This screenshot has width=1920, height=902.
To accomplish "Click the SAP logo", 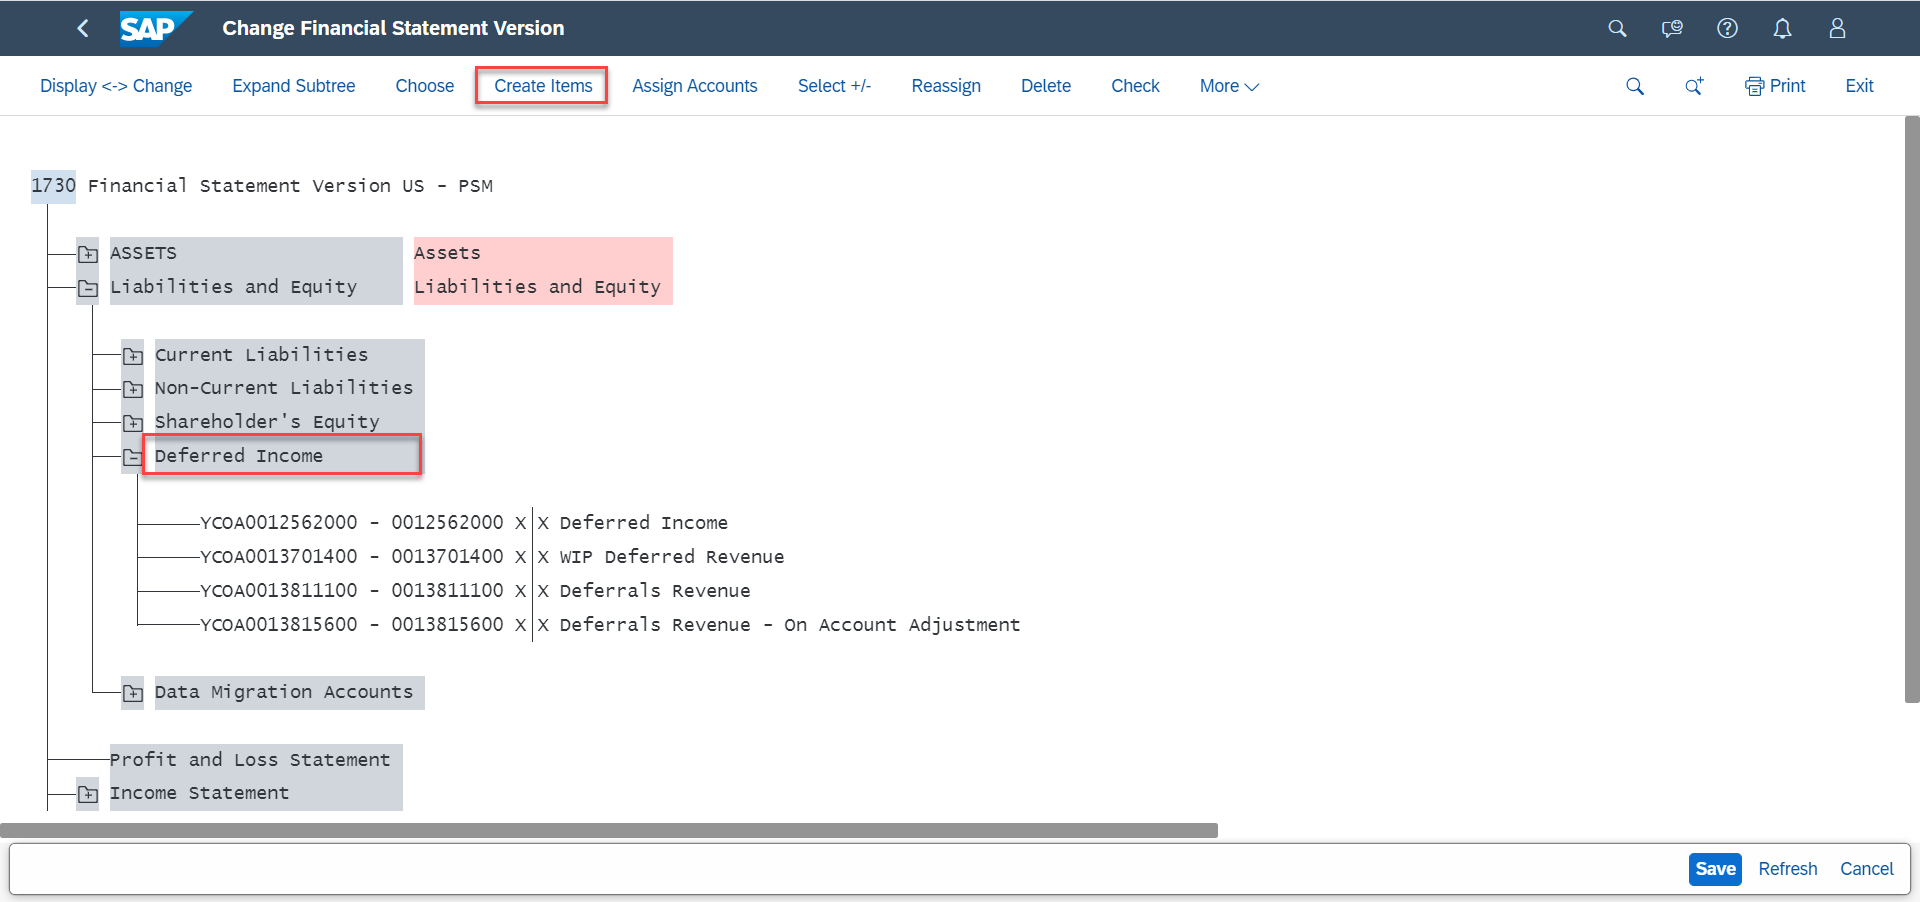I will click(155, 28).
